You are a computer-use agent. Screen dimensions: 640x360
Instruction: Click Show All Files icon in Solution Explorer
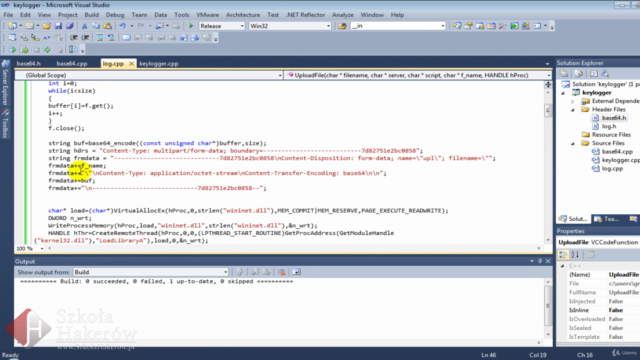click(x=579, y=74)
